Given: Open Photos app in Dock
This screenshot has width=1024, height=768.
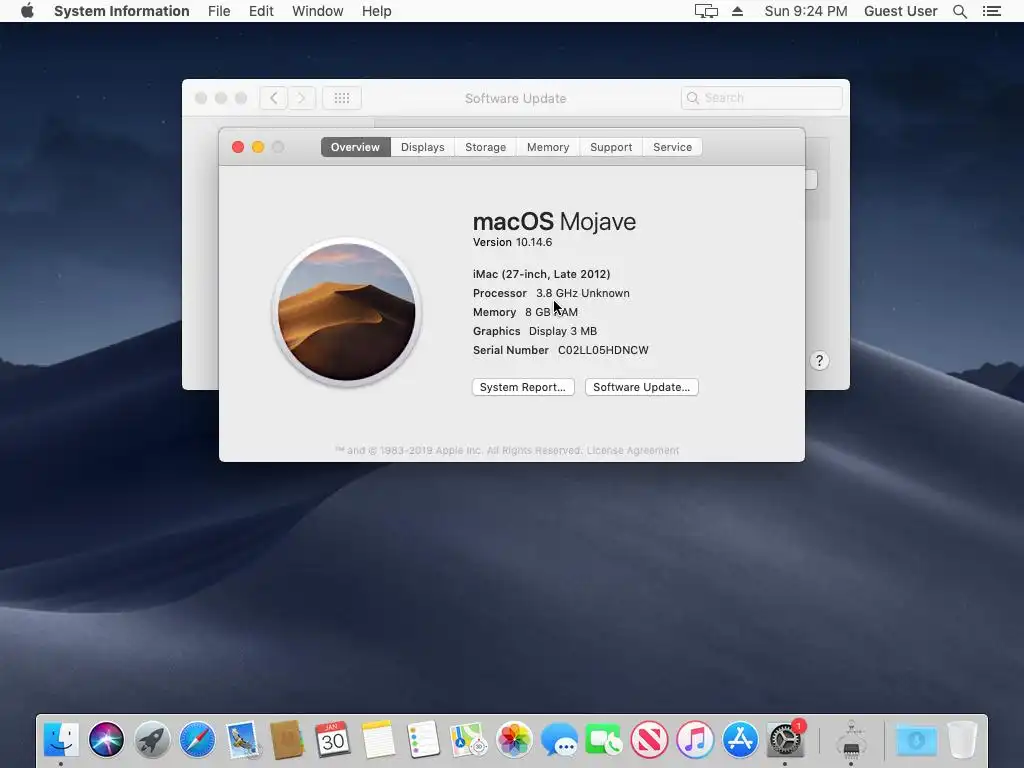Looking at the screenshot, I should point(514,740).
